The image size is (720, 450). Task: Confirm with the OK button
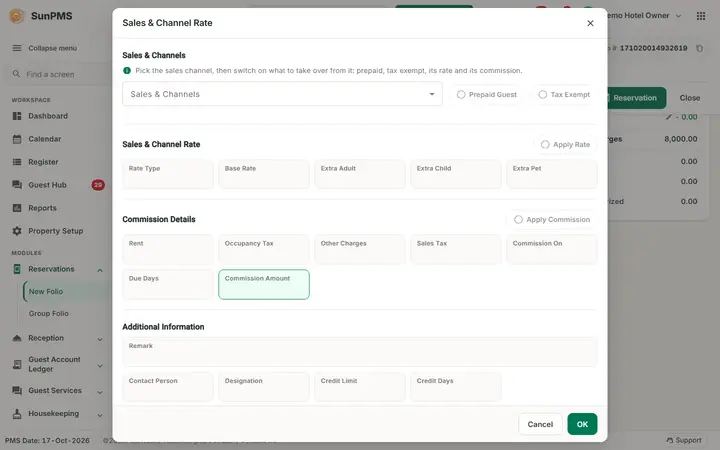tap(582, 424)
